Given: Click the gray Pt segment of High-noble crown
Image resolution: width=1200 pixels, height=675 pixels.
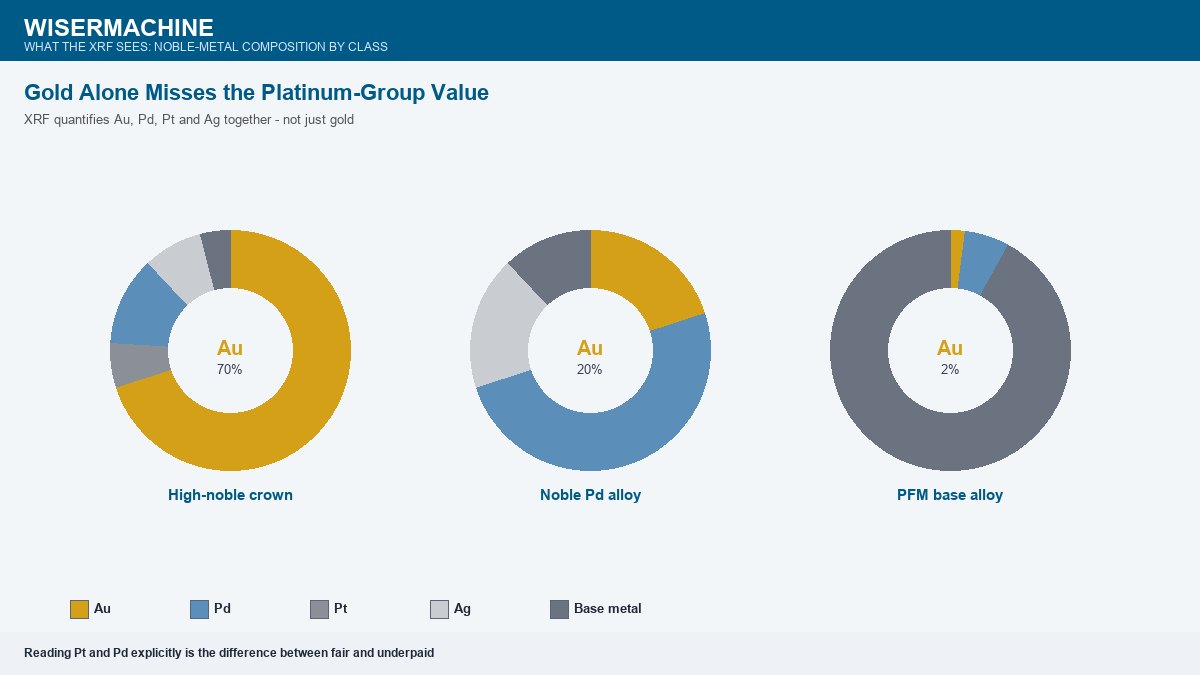Looking at the screenshot, I should tap(139, 364).
